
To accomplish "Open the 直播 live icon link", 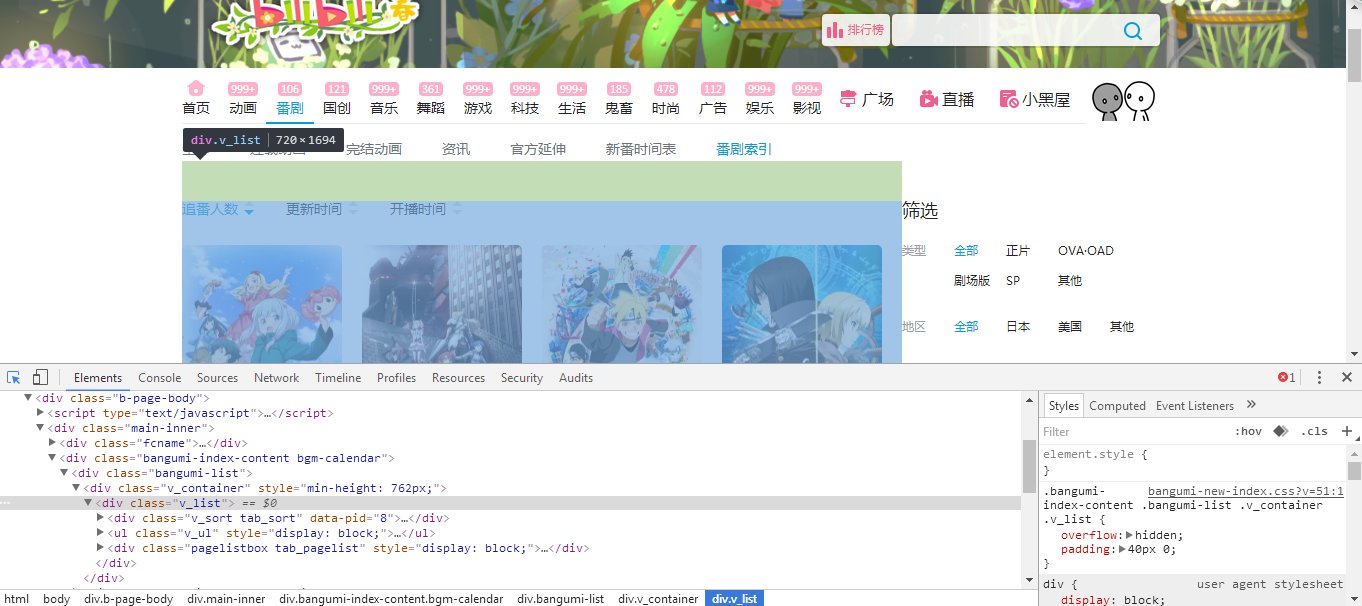I will 946,99.
